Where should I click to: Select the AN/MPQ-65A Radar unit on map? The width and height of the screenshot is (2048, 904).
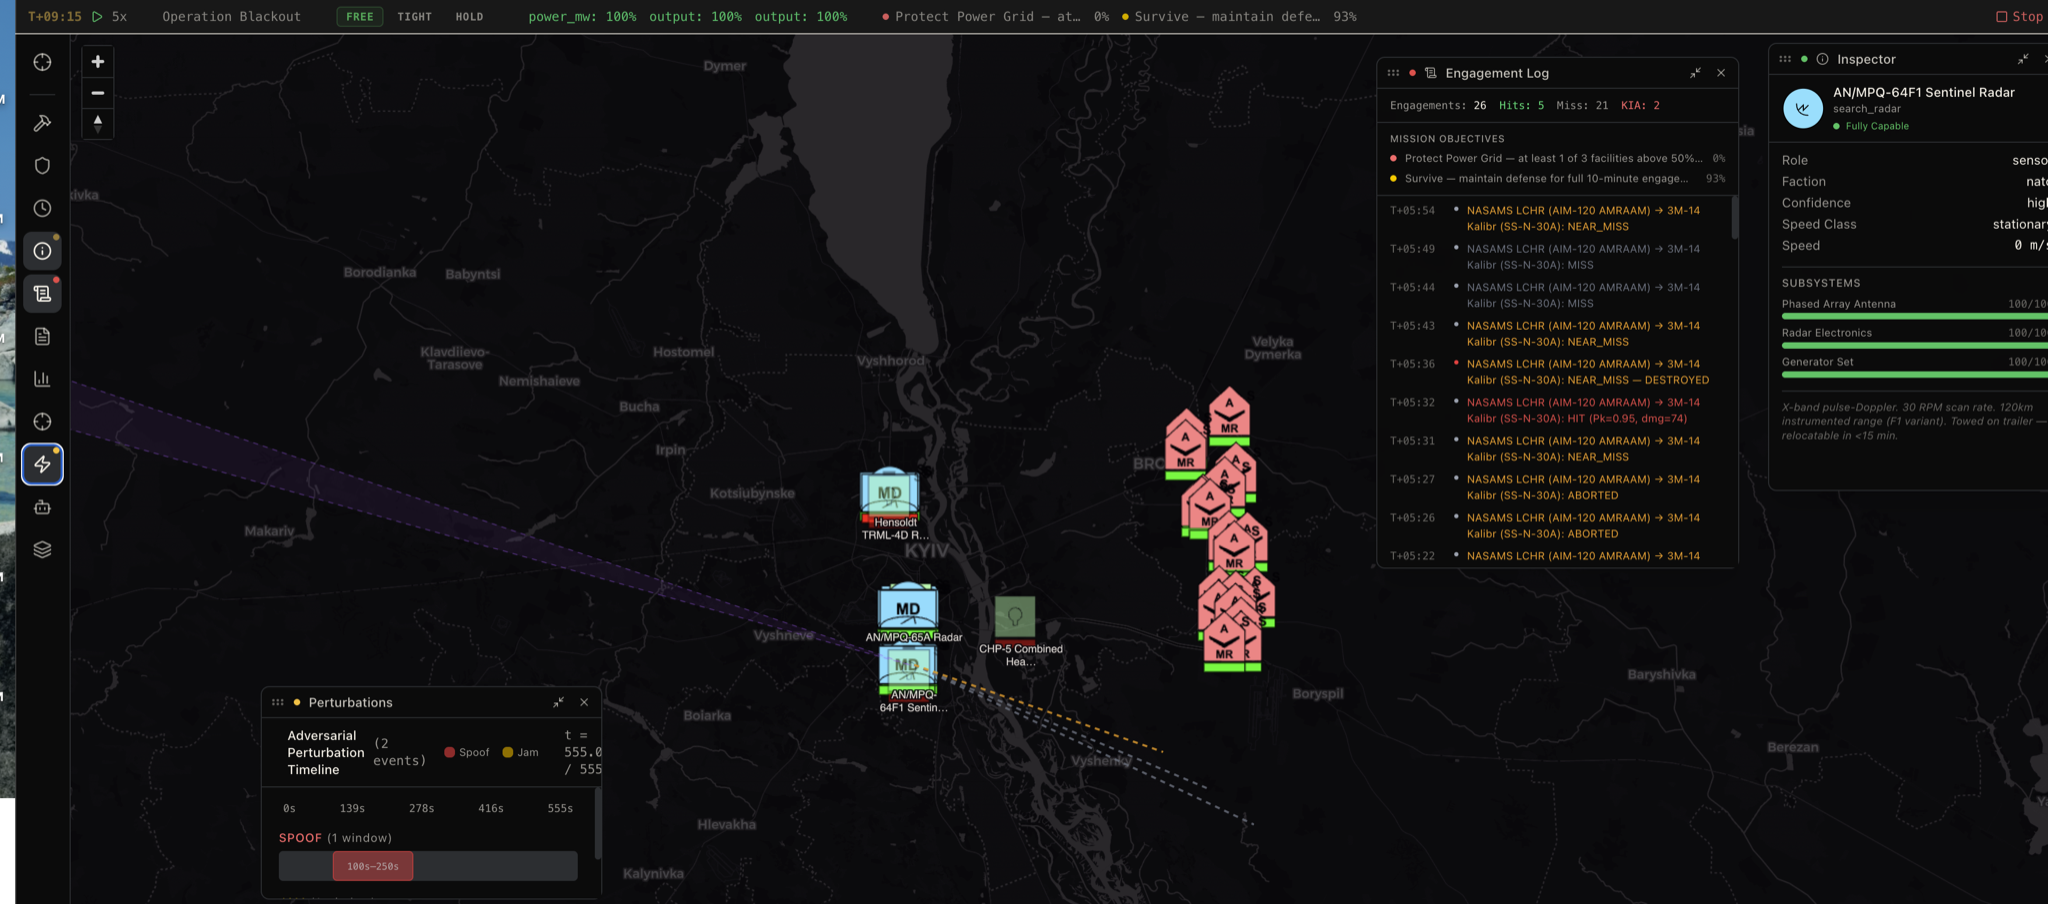(908, 608)
